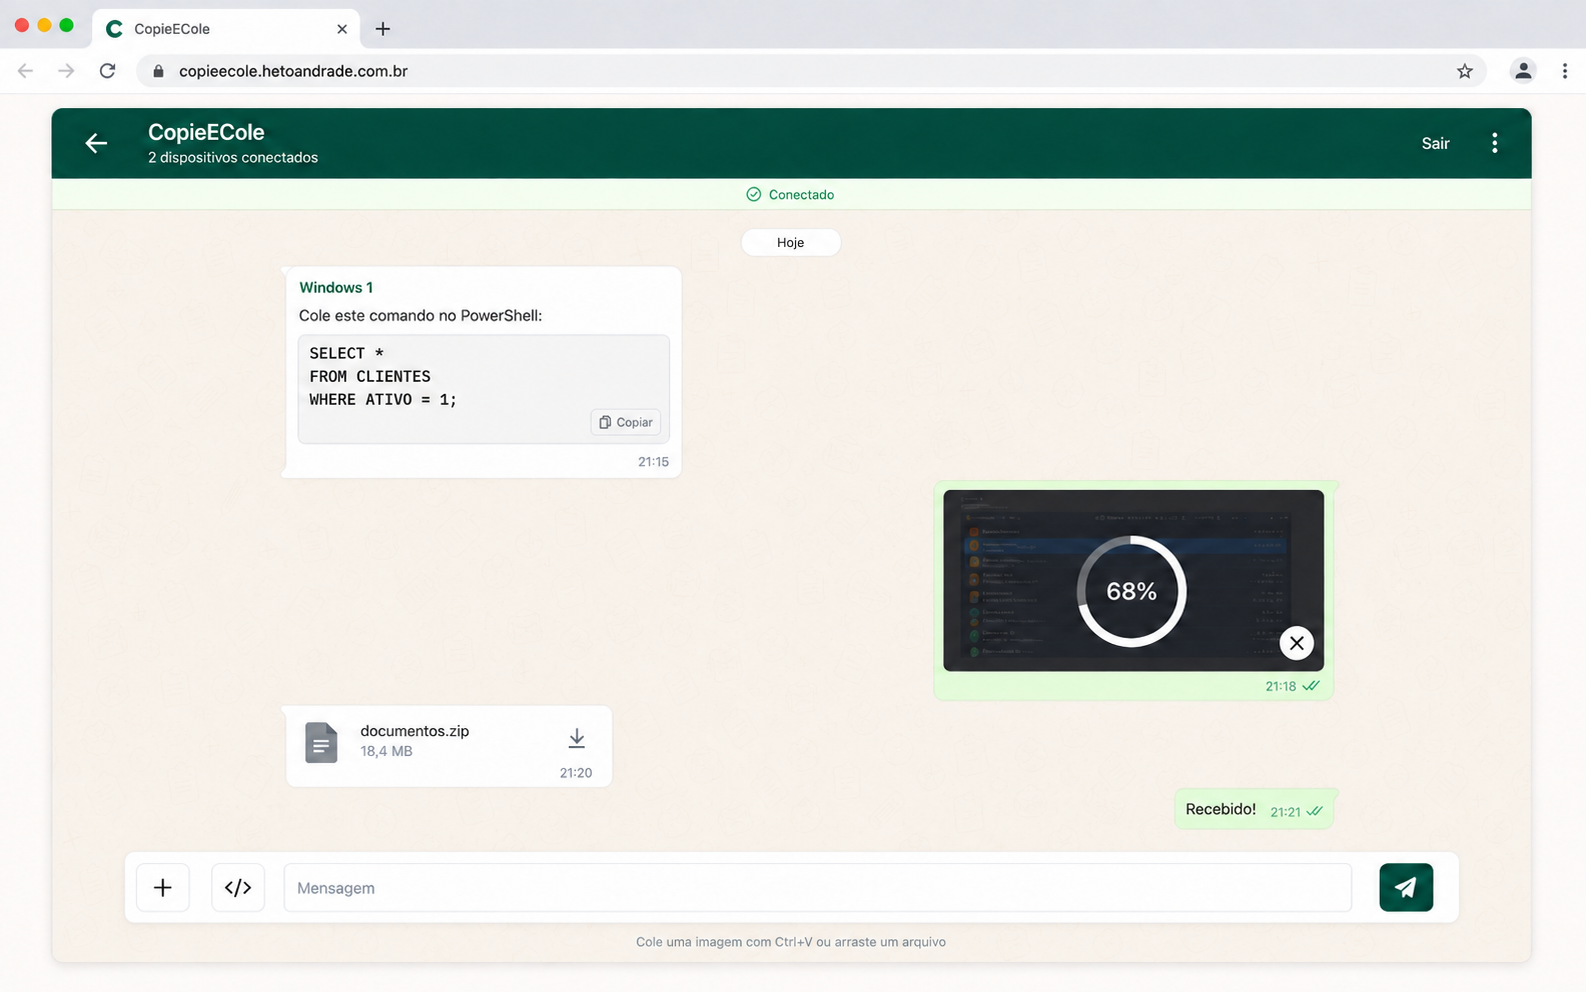Click the Sair logout button
Viewport: 1586px width, 992px height.
[x=1435, y=143]
